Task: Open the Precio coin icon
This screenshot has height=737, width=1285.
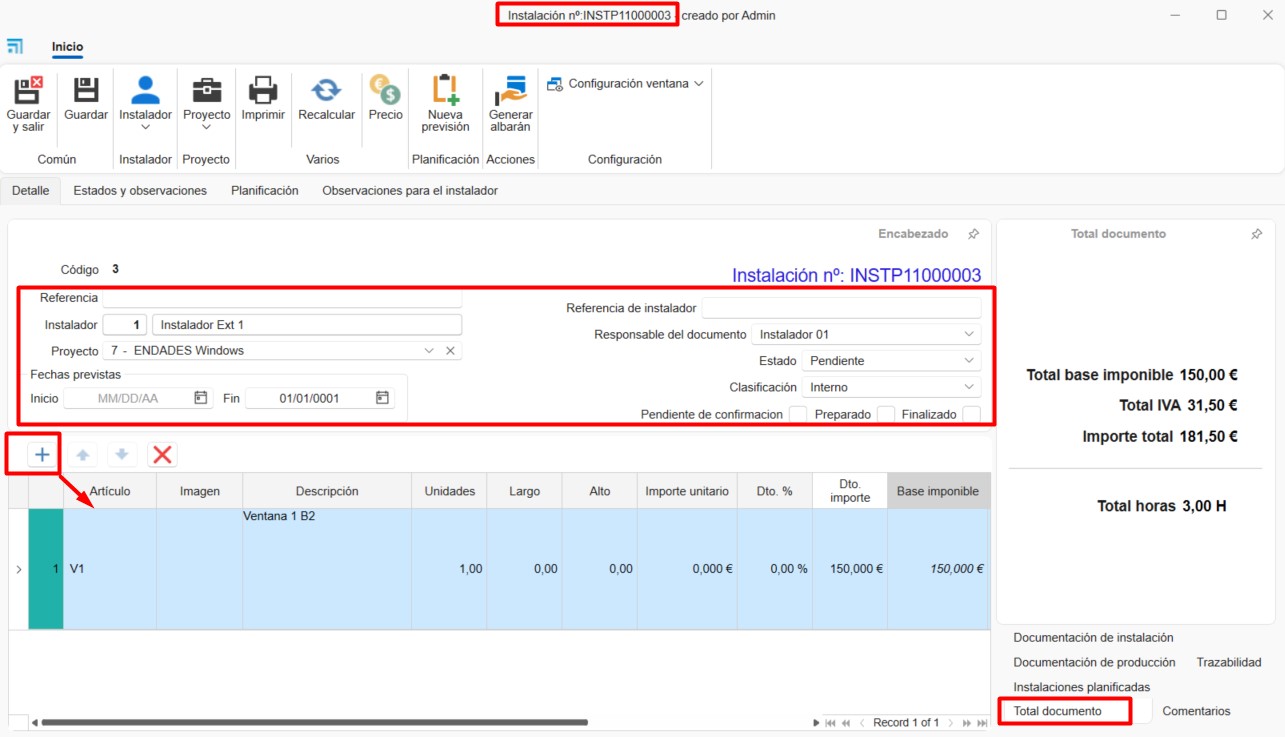Action: pyautogui.click(x=385, y=91)
